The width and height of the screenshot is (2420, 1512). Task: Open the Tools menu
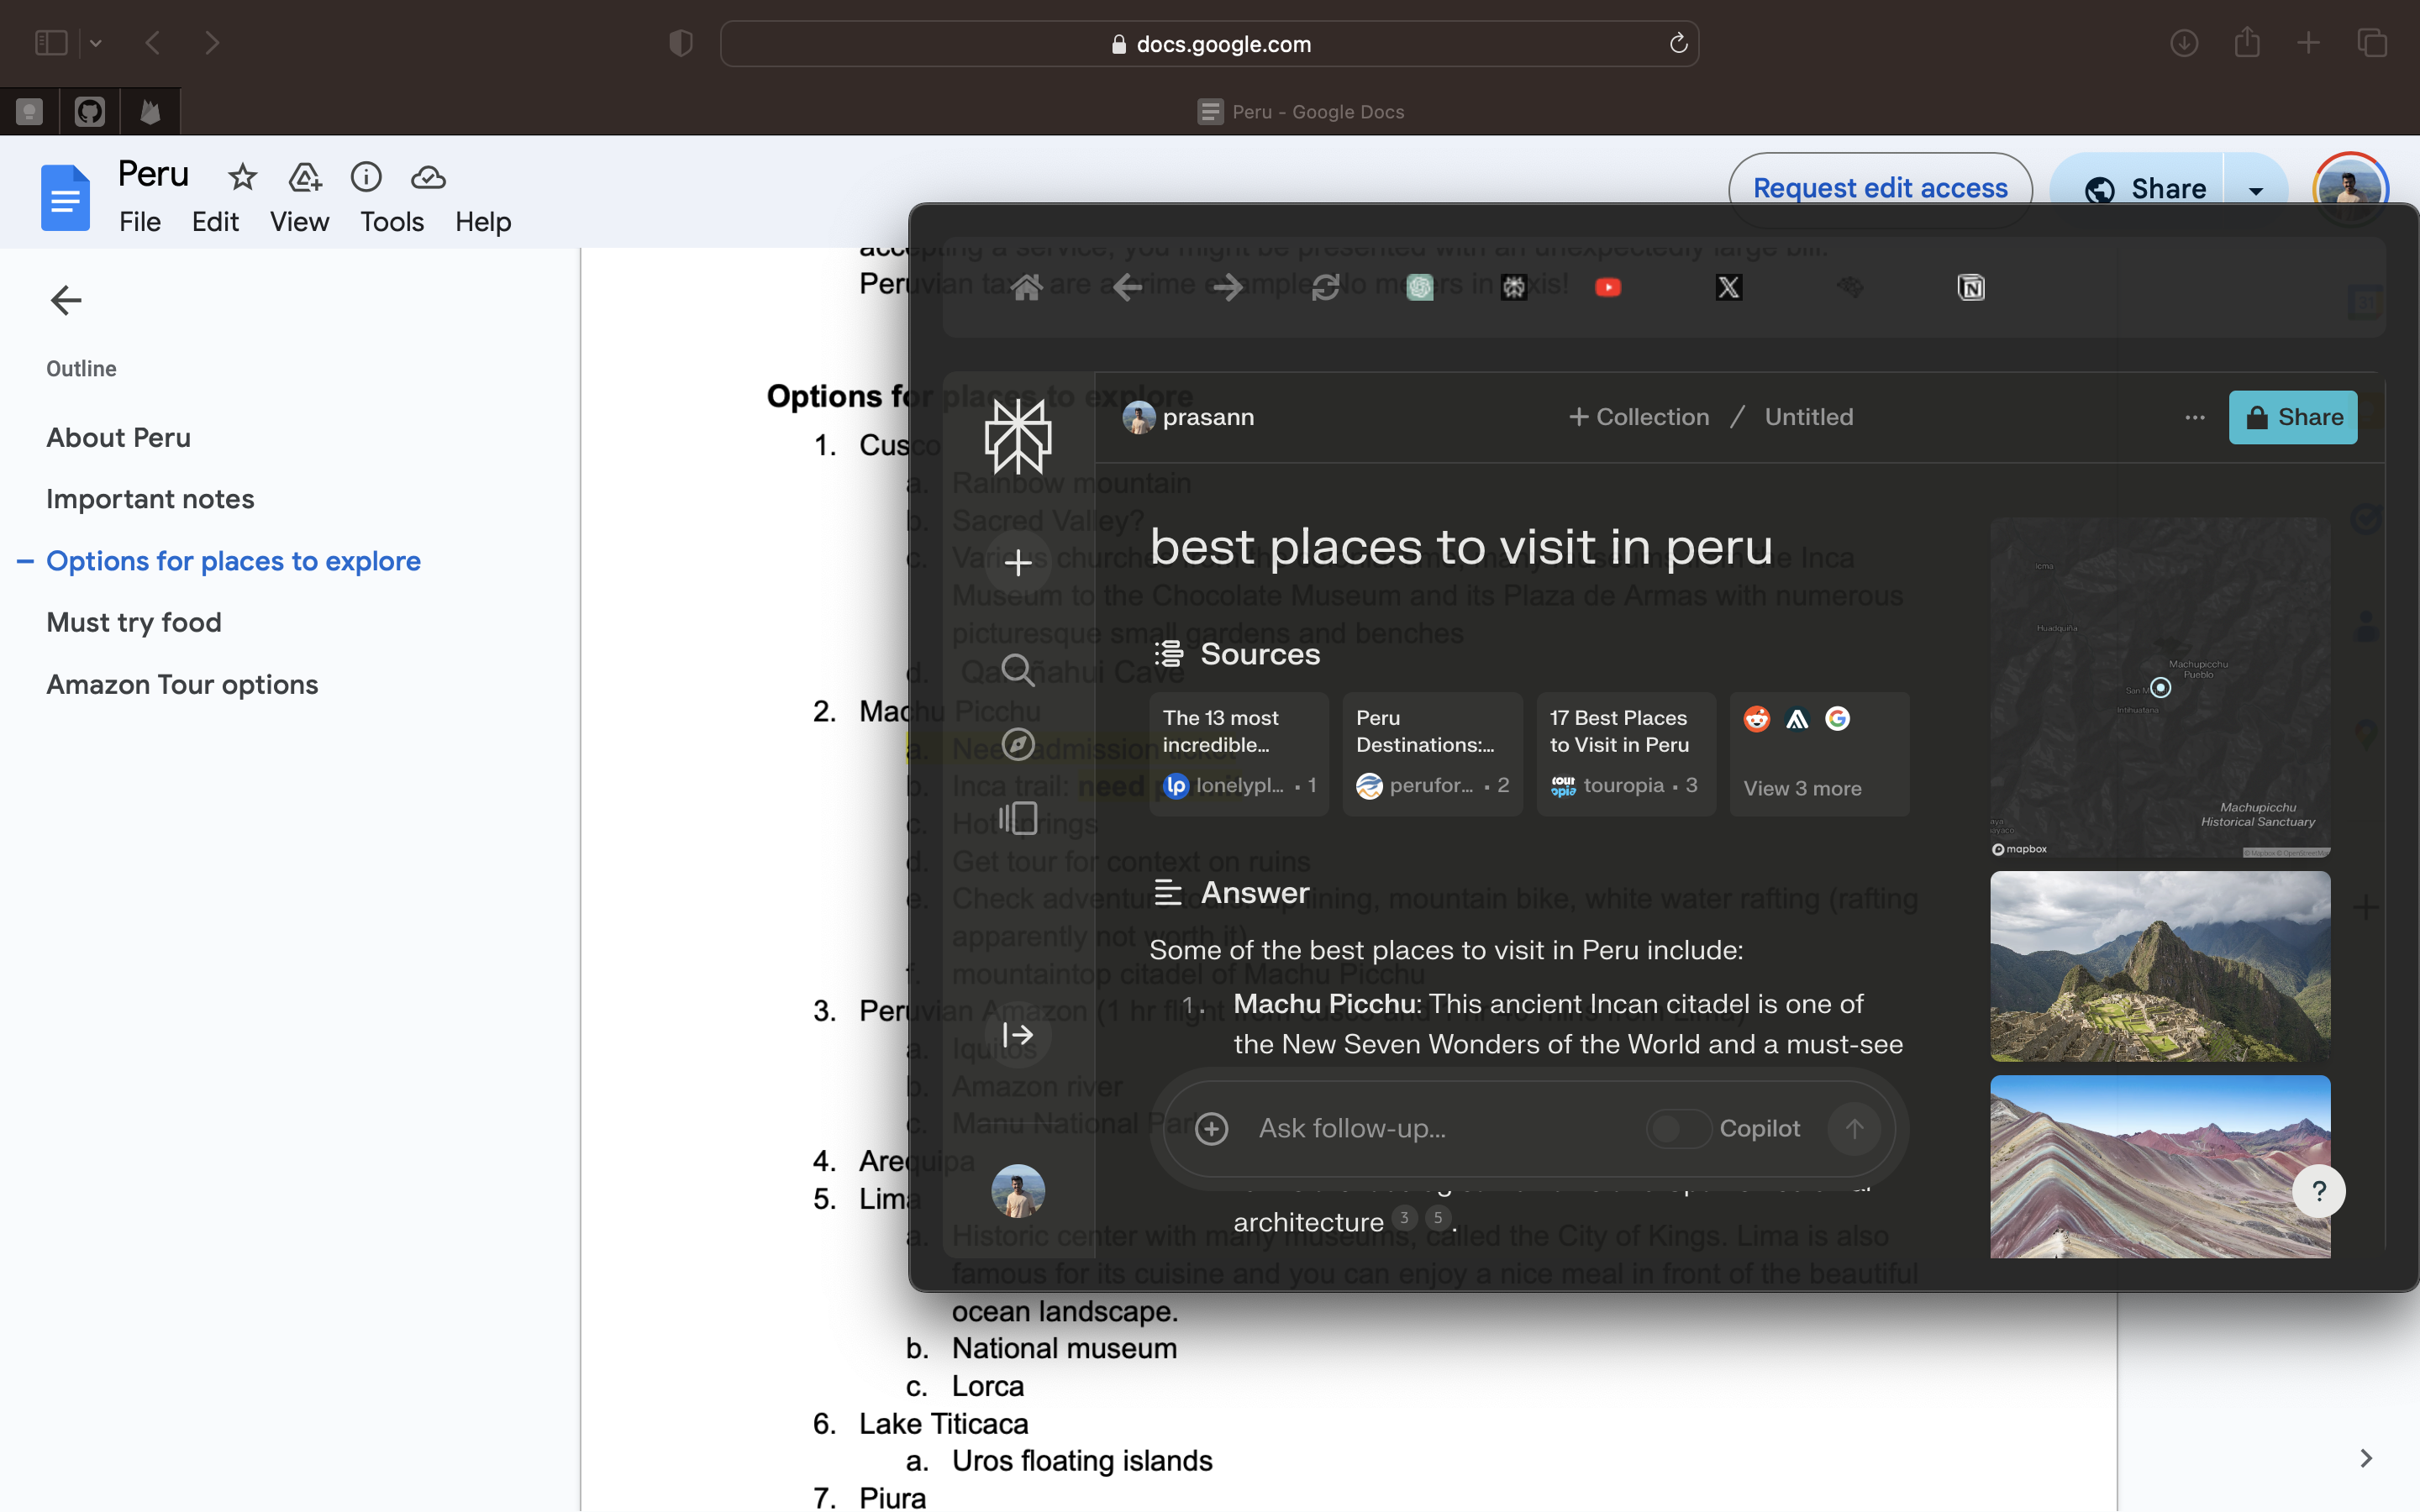[x=391, y=222]
